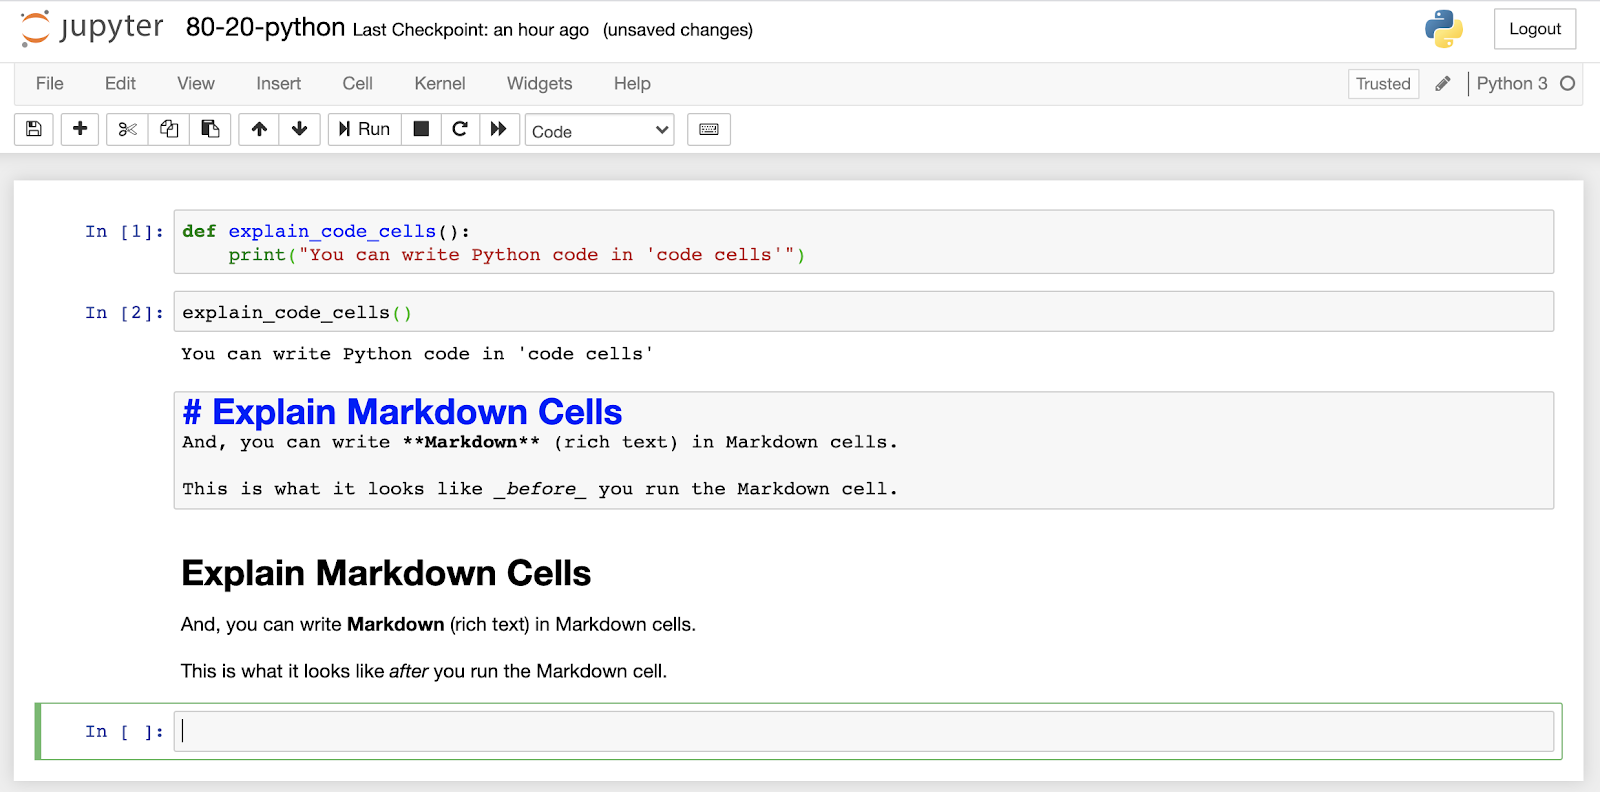Paste cells below icon
1600x792 pixels.
tap(210, 129)
